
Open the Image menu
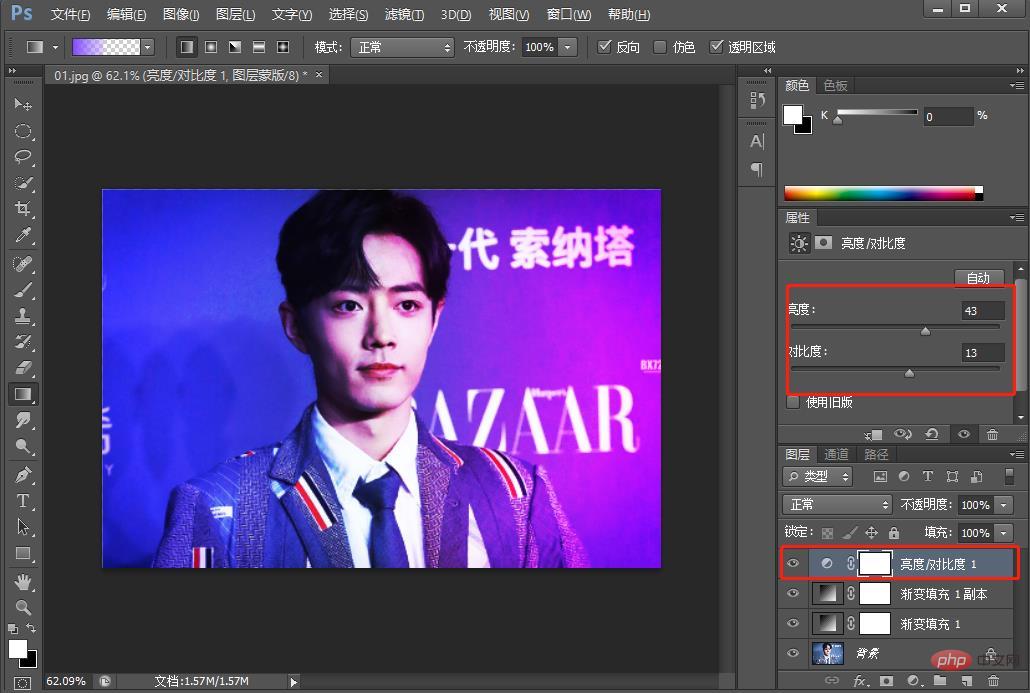click(181, 14)
